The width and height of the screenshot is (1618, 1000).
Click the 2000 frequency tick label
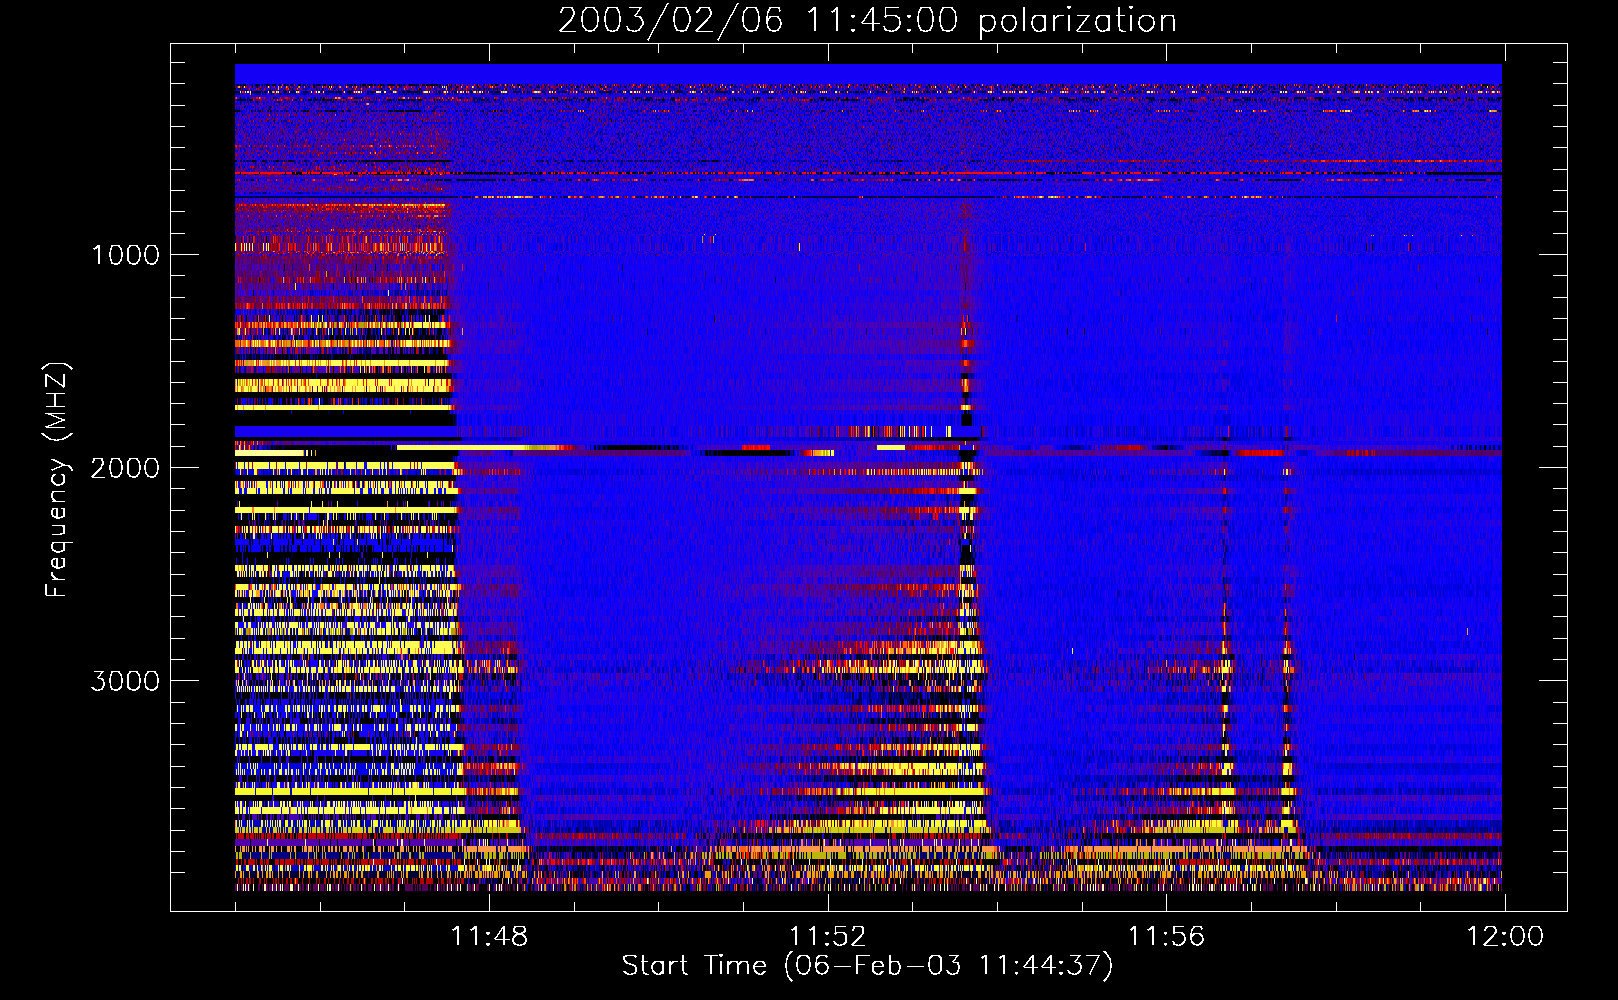(125, 468)
